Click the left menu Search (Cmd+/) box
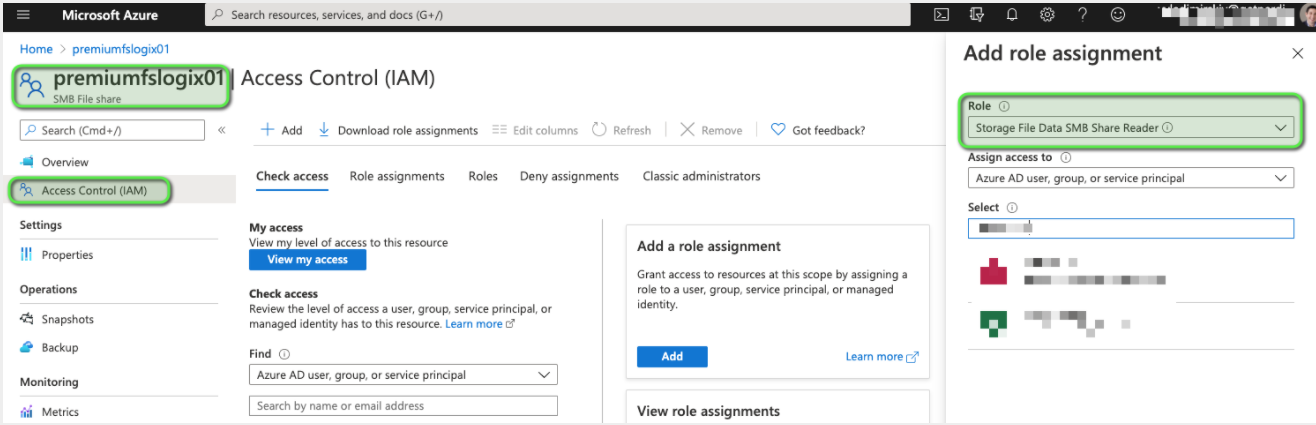 112,130
